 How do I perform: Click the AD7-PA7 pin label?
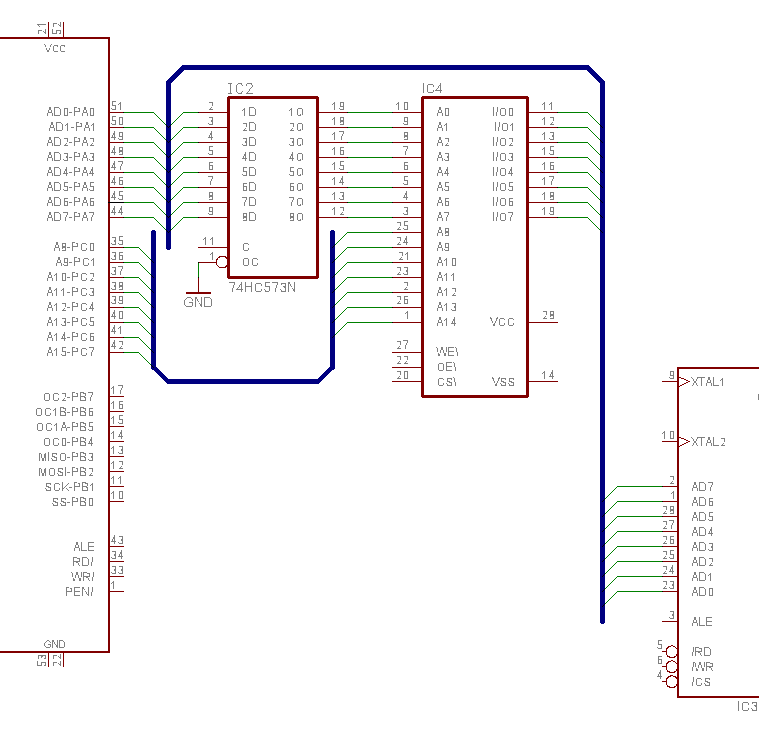click(71, 217)
